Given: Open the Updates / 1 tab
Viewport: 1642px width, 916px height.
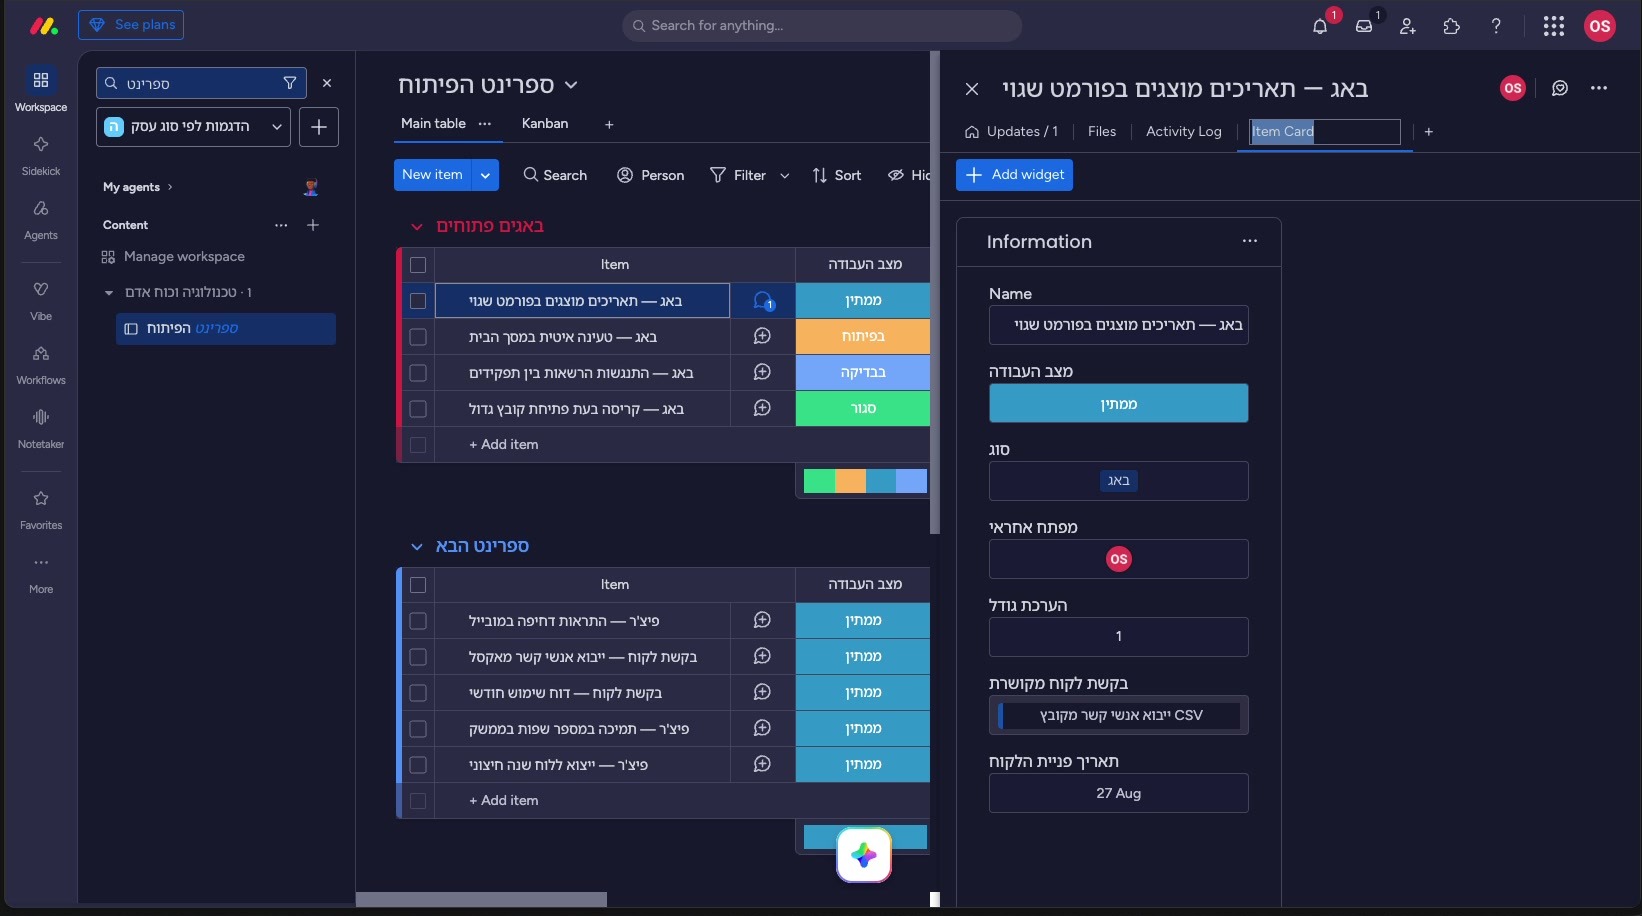Looking at the screenshot, I should [x=1012, y=131].
